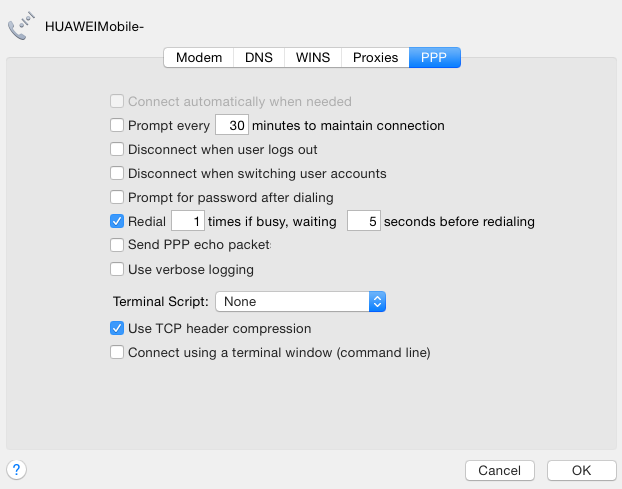The image size is (622, 489).
Task: Enable Connect using a terminal window
Action: pos(118,352)
